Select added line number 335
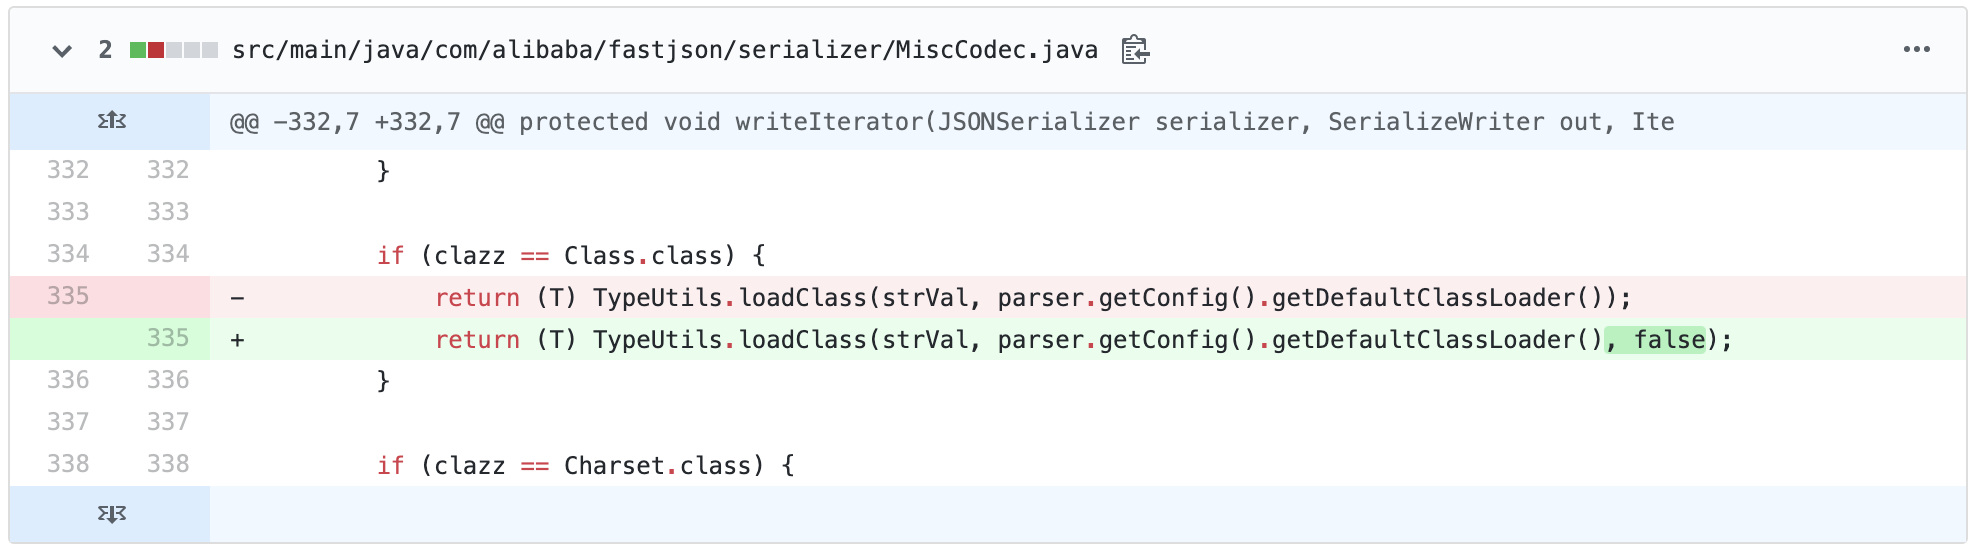The image size is (1980, 554). pos(167,338)
